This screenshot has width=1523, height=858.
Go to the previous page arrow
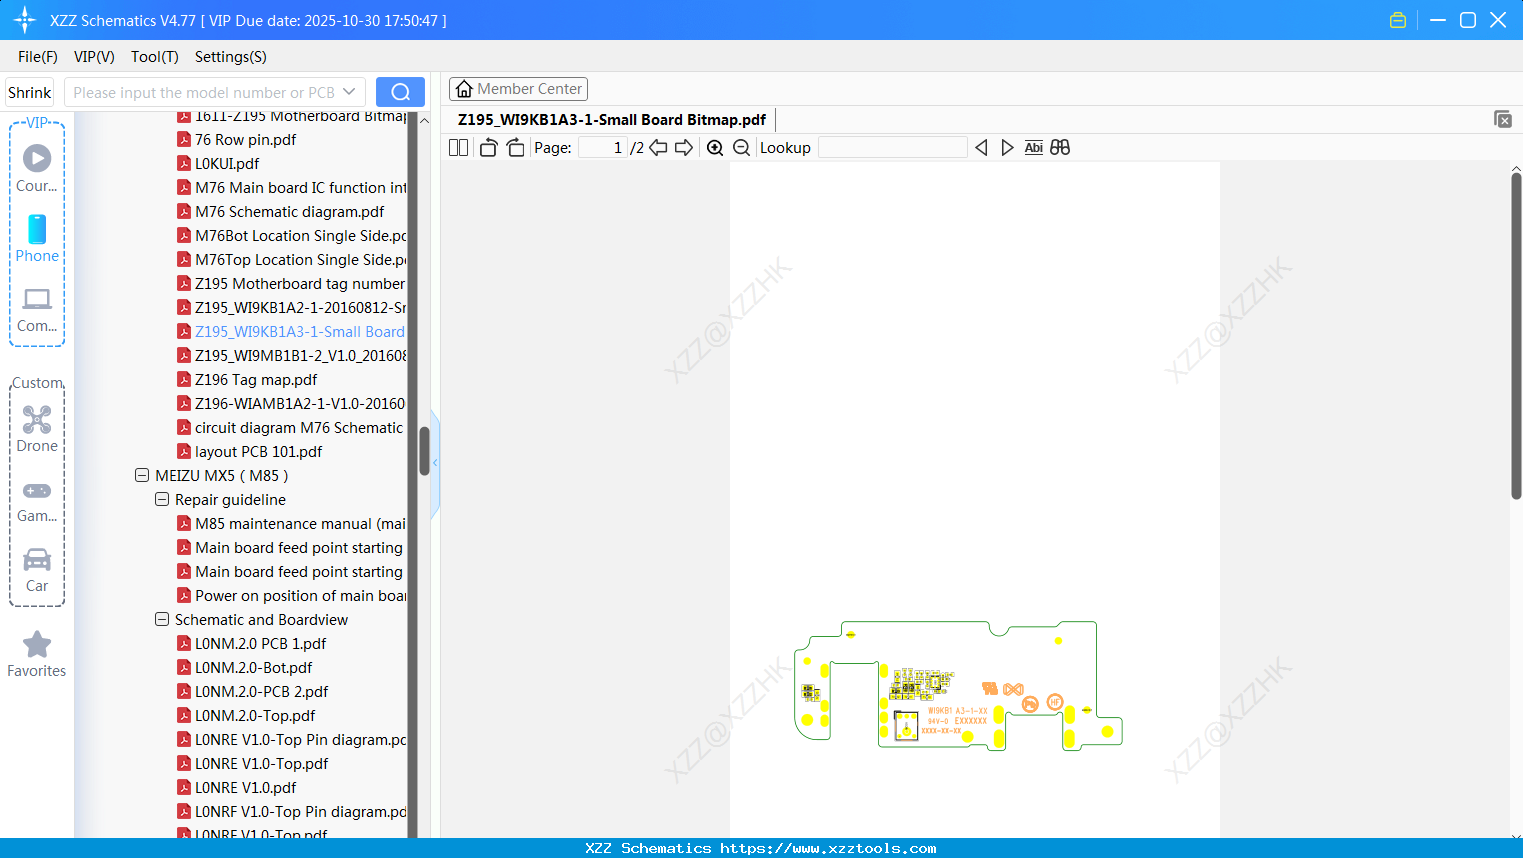(x=658, y=148)
